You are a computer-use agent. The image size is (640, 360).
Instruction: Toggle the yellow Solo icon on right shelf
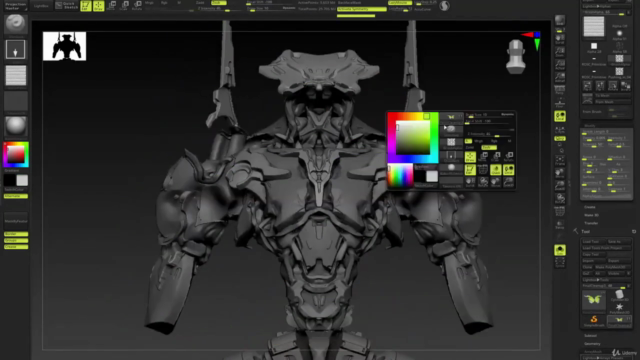point(560,250)
